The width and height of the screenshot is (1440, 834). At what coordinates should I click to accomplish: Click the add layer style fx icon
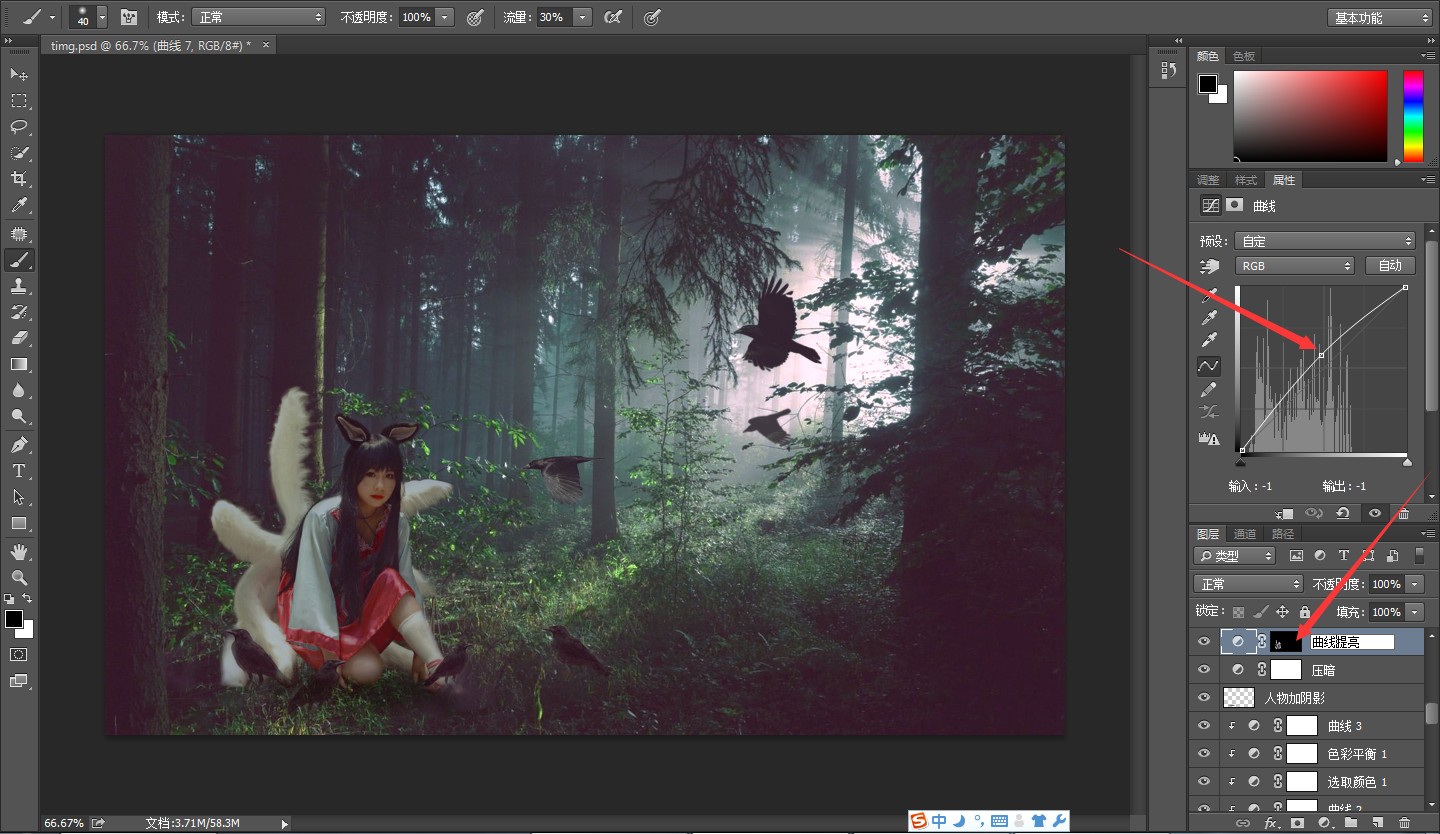[1272, 823]
